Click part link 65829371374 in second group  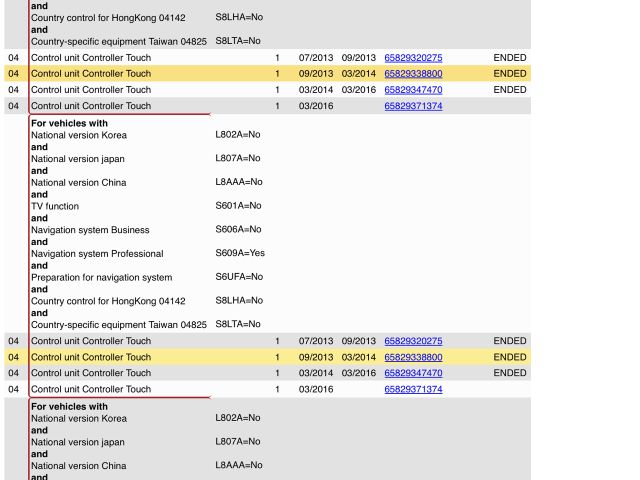(x=413, y=389)
